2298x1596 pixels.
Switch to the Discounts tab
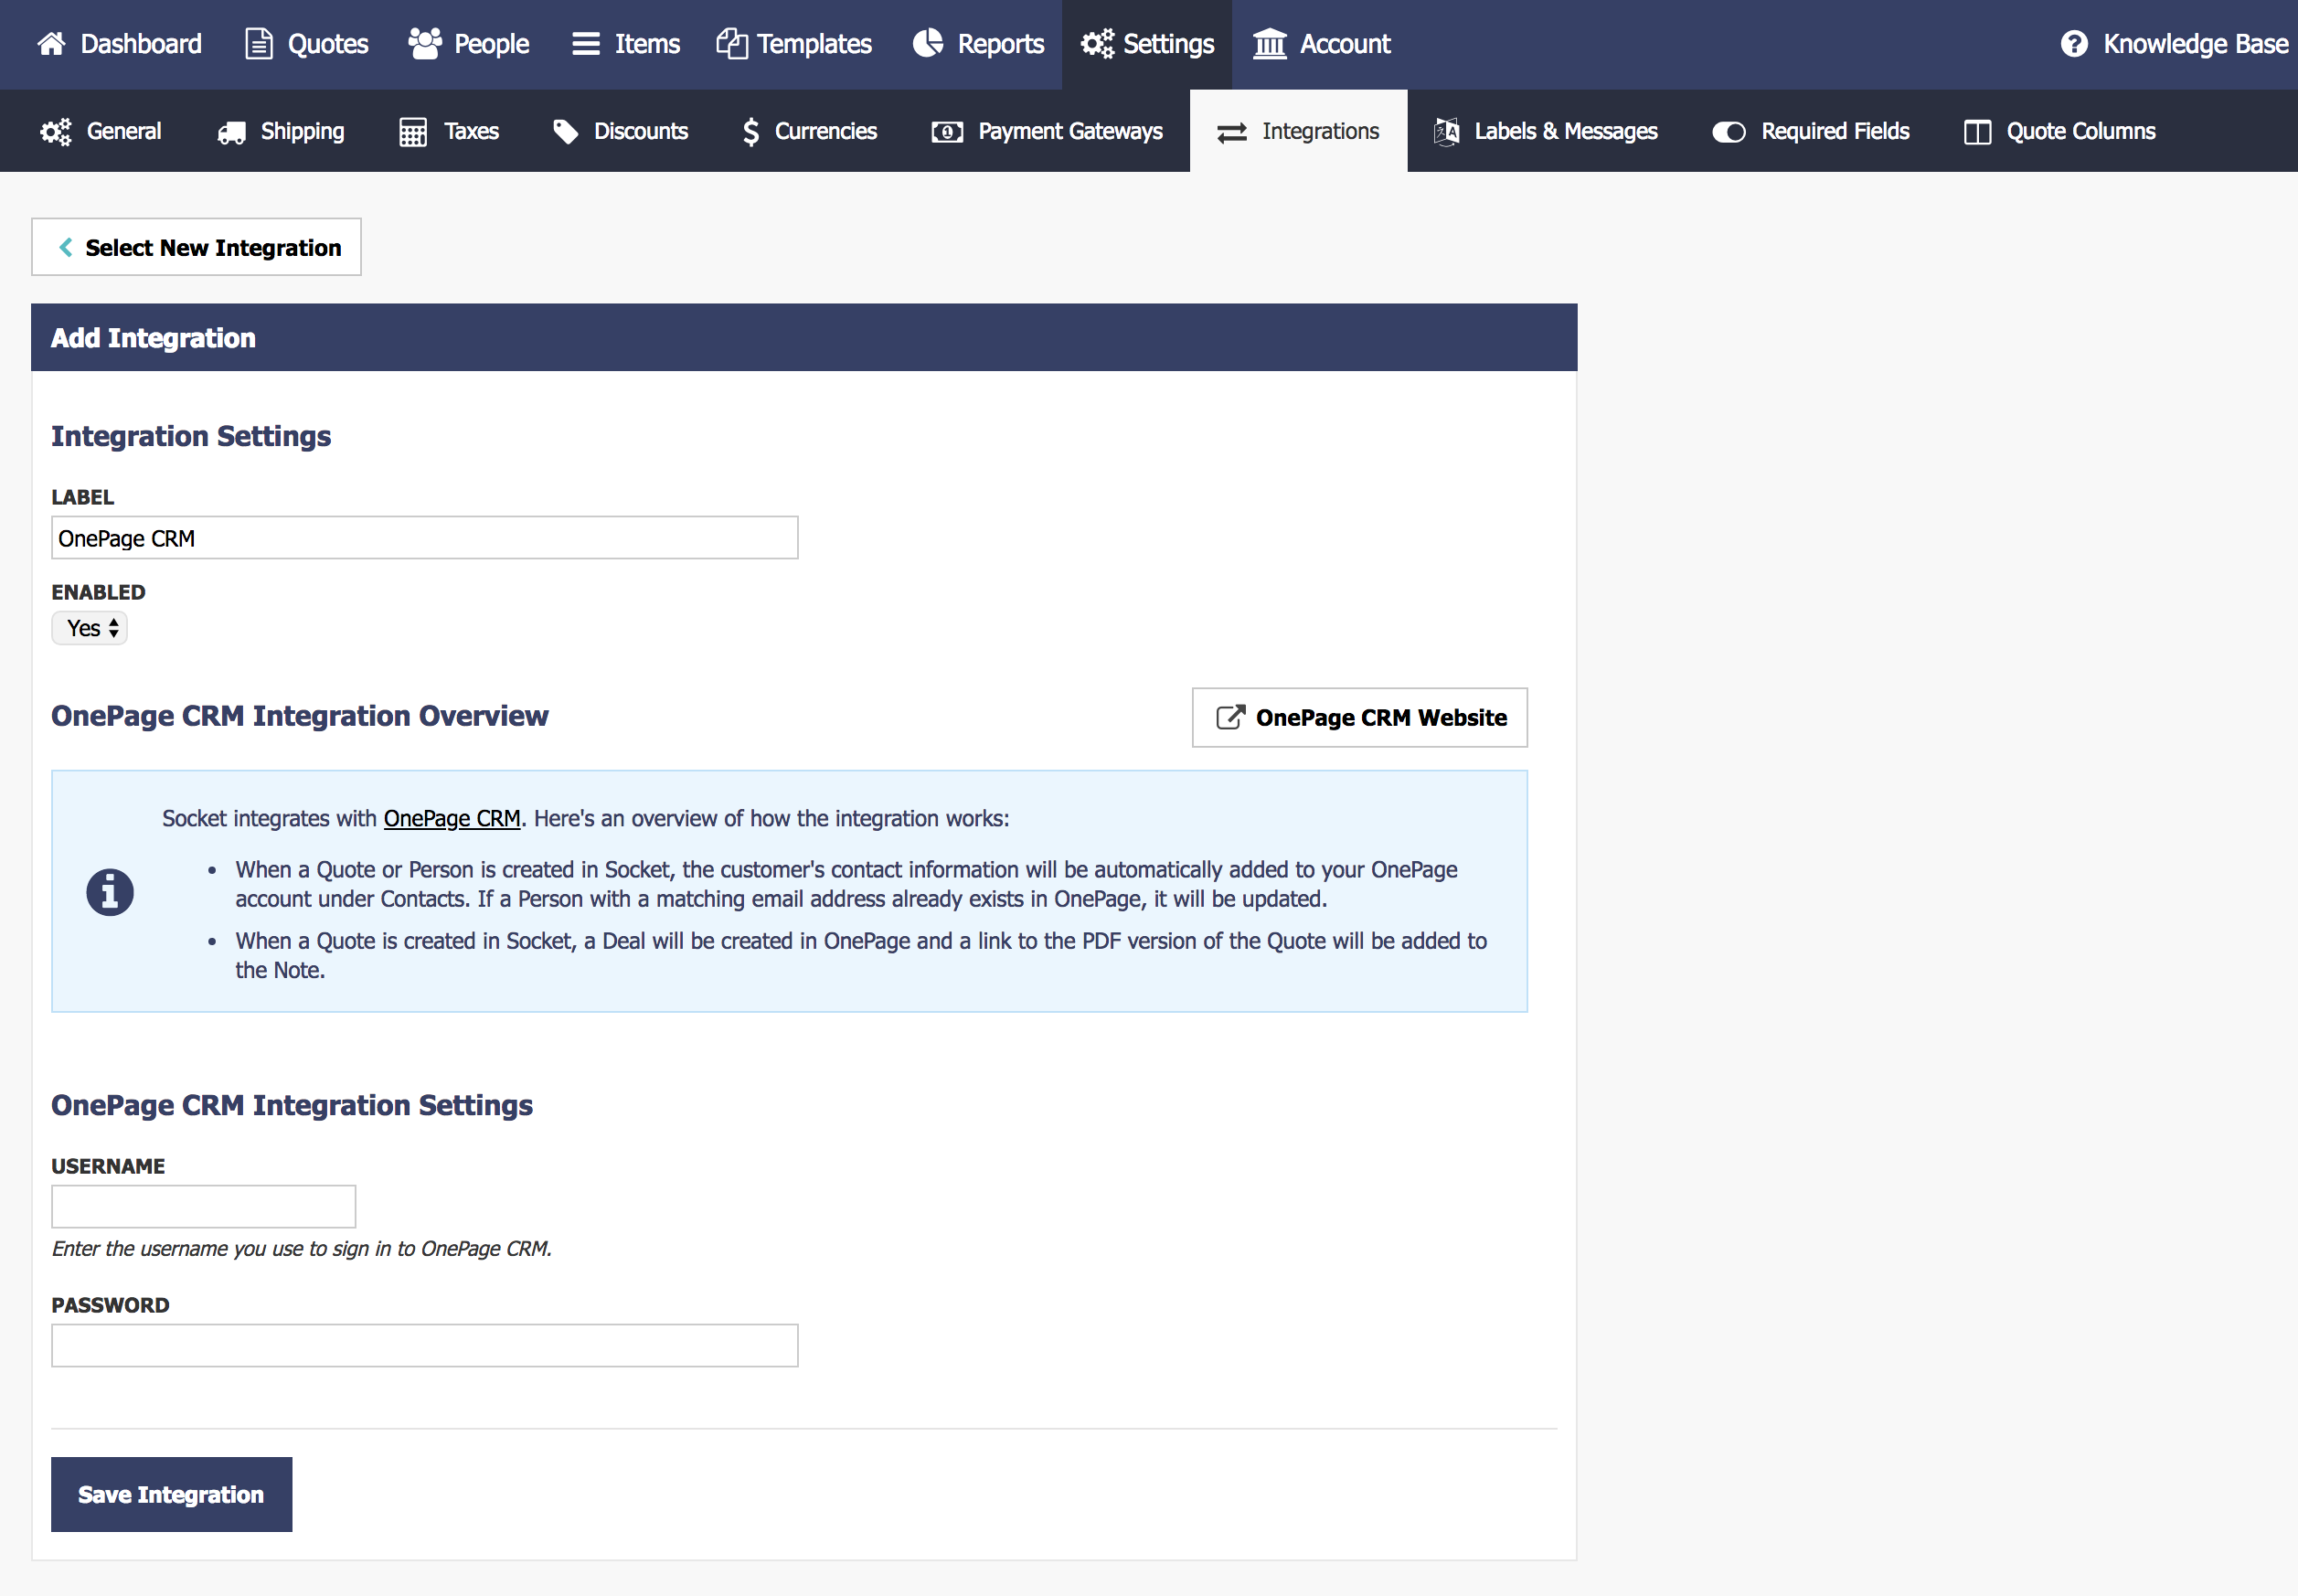pos(621,131)
